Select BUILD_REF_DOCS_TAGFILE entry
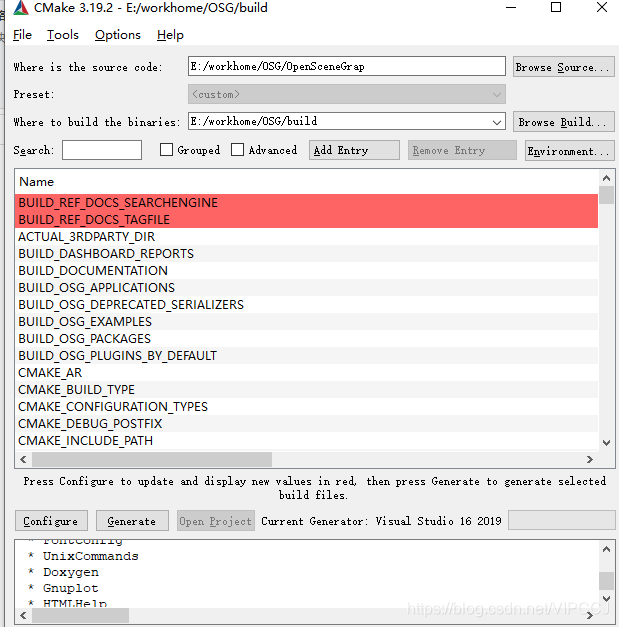The width and height of the screenshot is (619, 627). (306, 220)
